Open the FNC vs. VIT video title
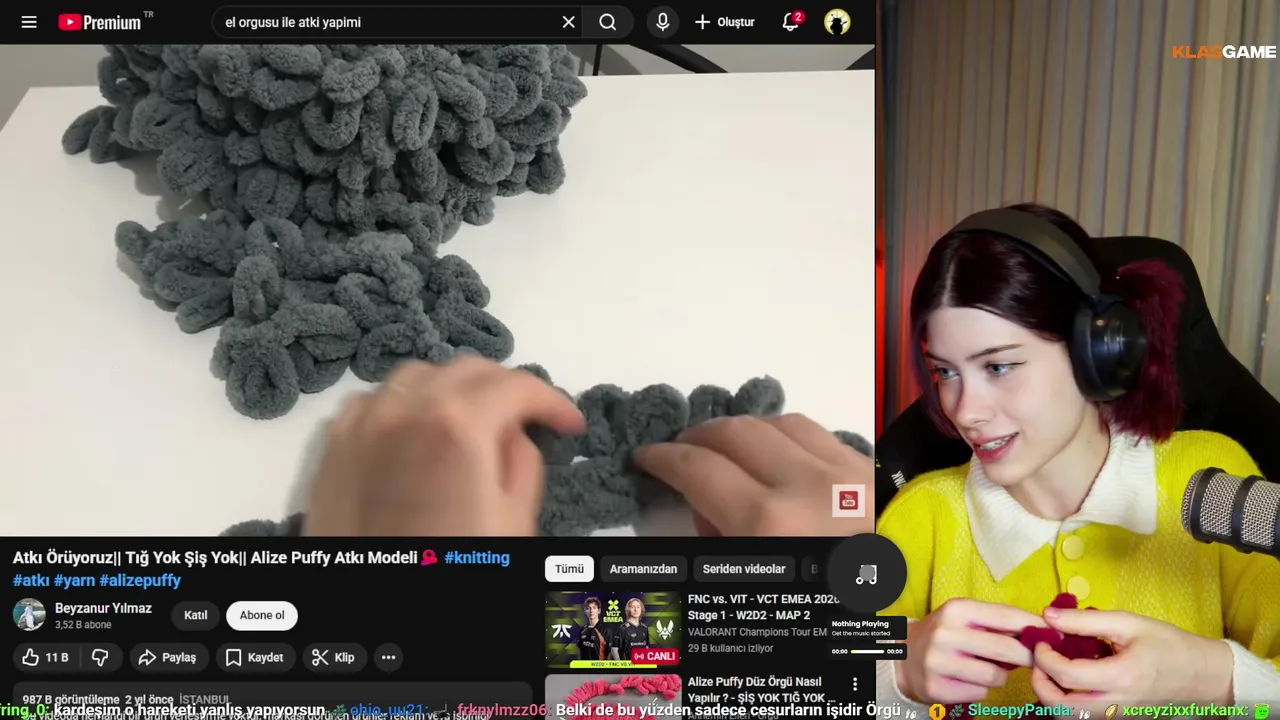The image size is (1280, 720). point(763,607)
